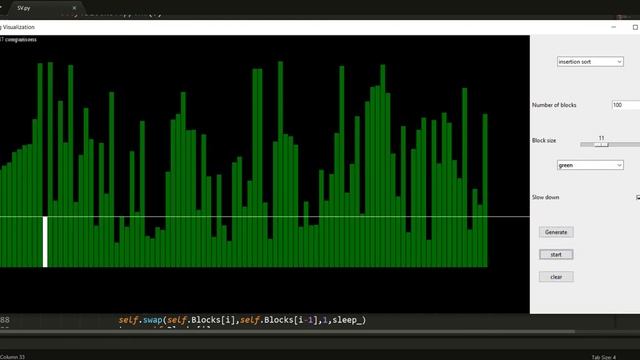This screenshot has width=640, height=360.
Task: Minimize the Visualization window
Action: 613,27
